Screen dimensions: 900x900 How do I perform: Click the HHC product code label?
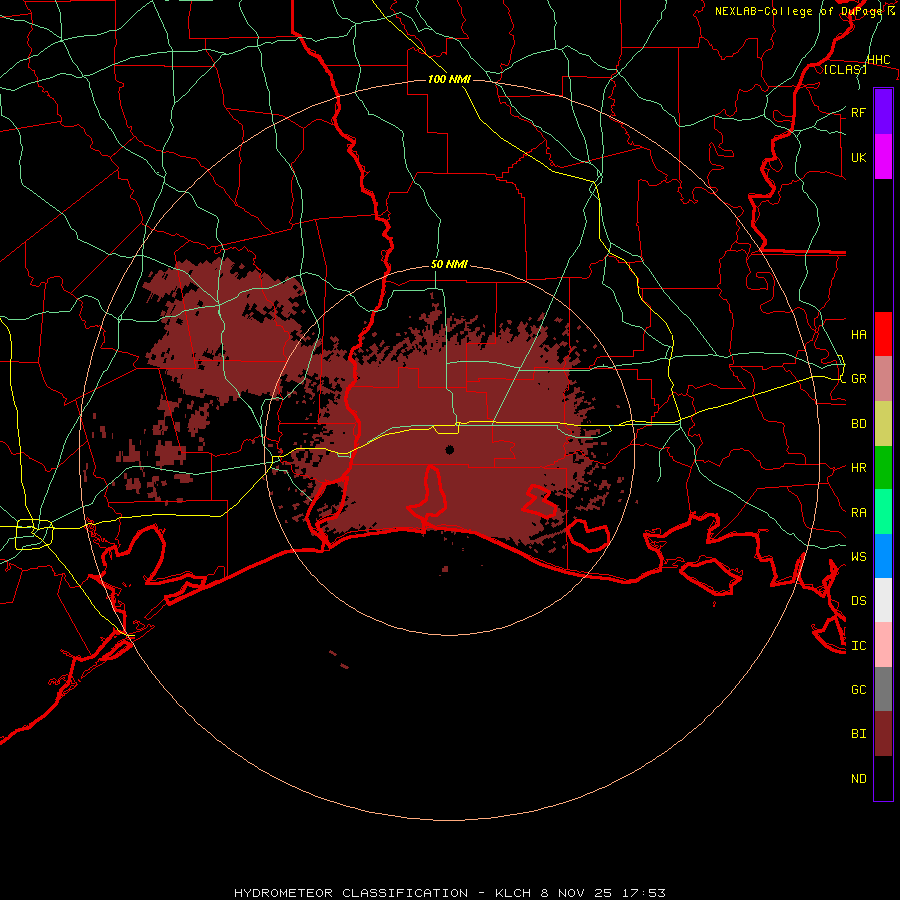coord(878,60)
